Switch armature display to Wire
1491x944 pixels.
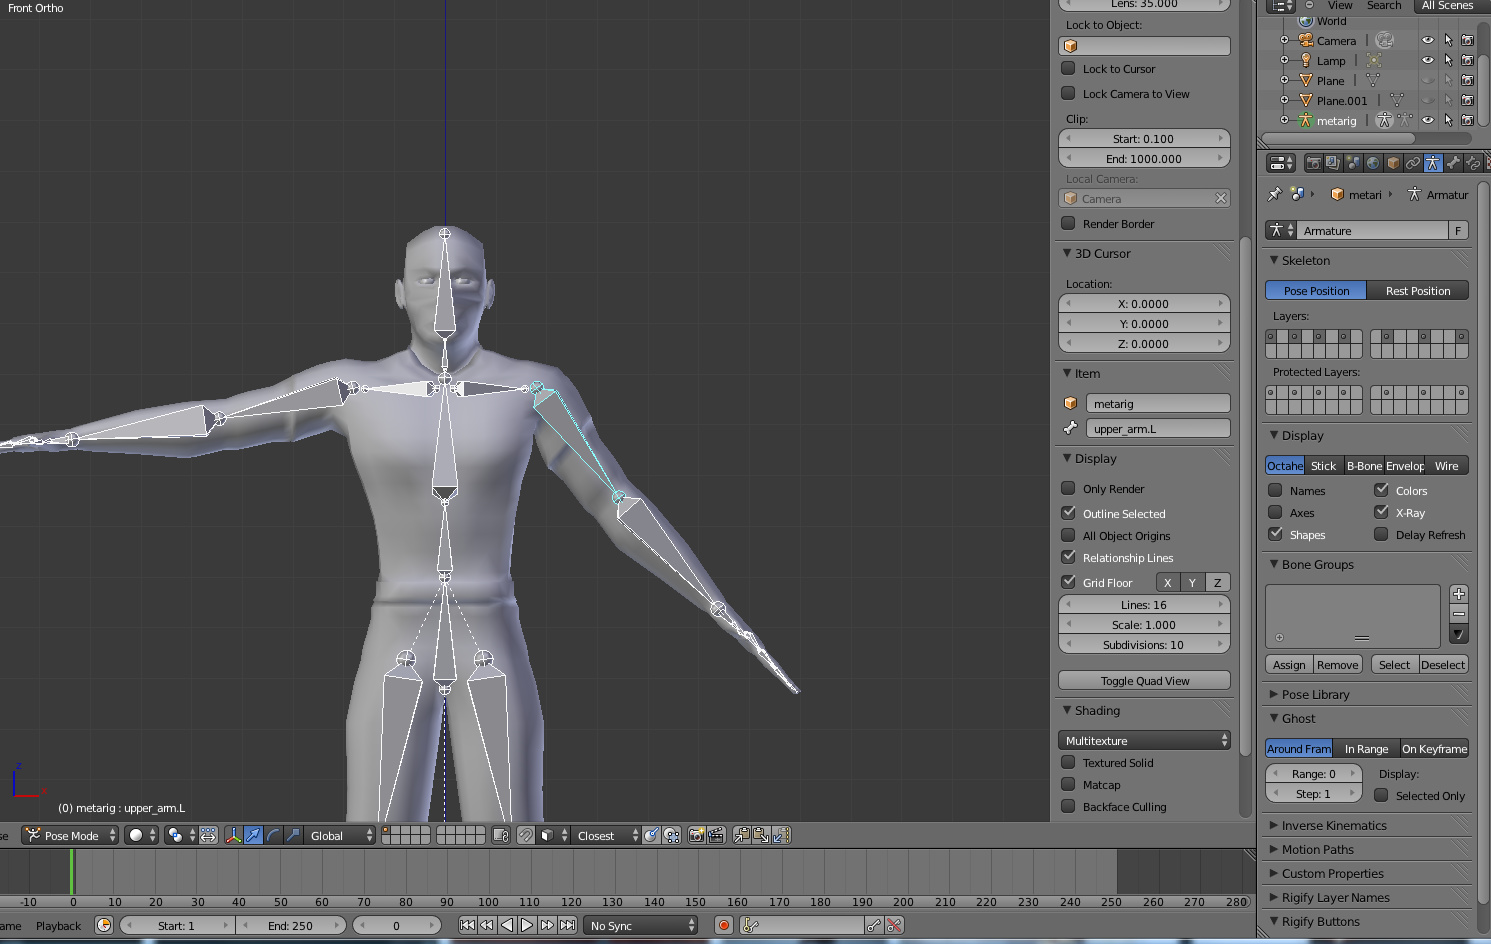1447,465
